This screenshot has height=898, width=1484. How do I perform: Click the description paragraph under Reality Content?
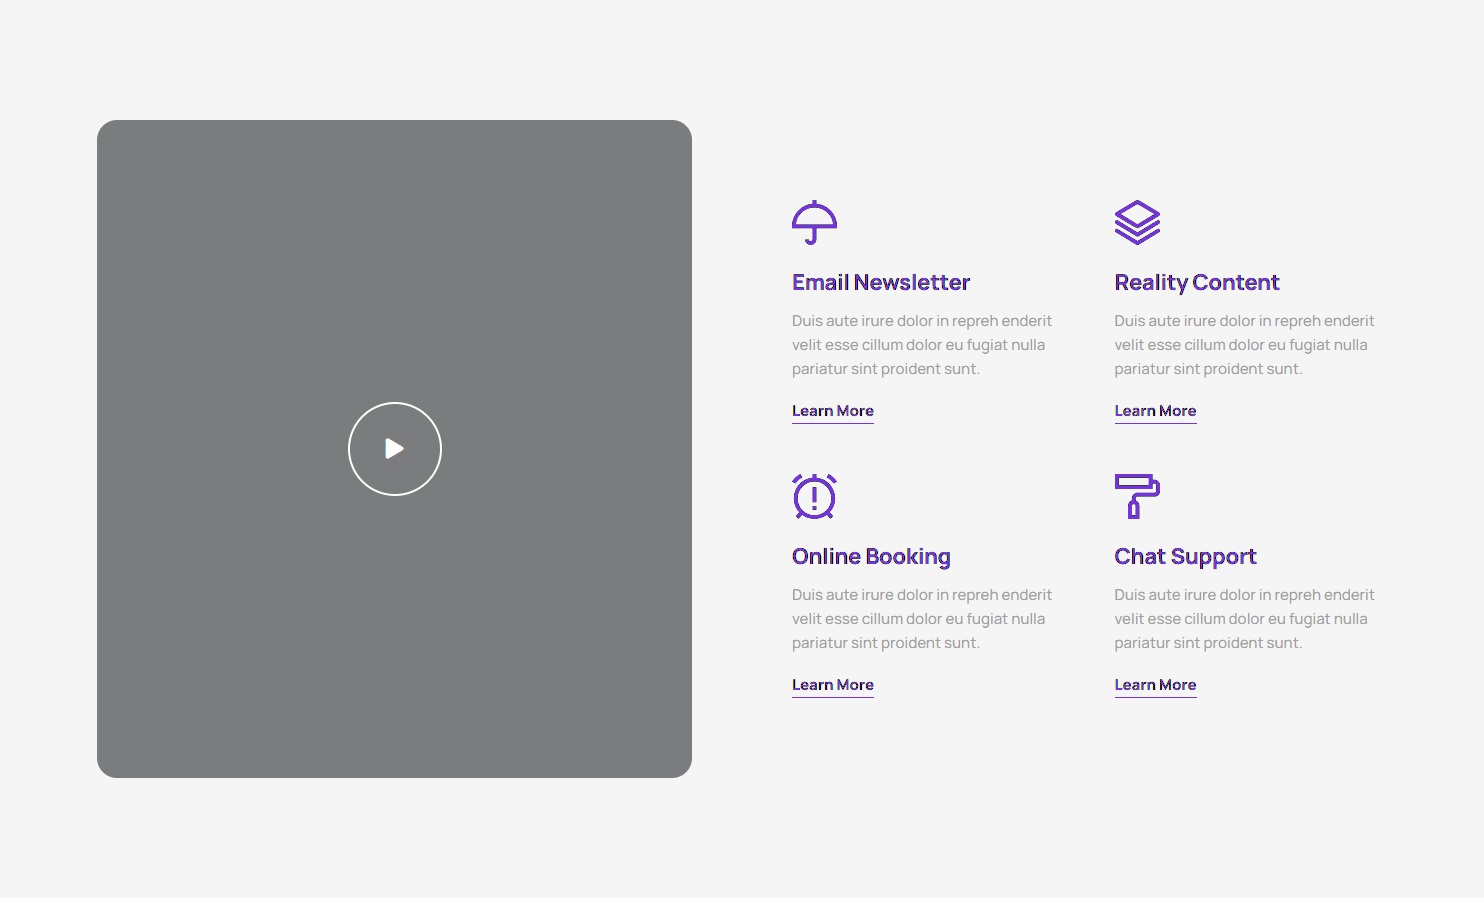pyautogui.click(x=1243, y=345)
